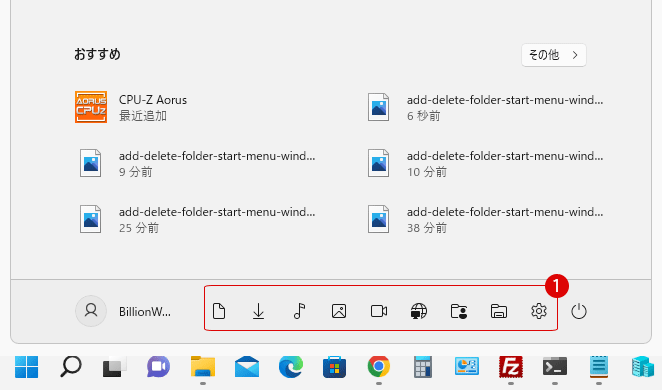Open the Videos folder icon
This screenshot has height=390, width=662.
(379, 311)
